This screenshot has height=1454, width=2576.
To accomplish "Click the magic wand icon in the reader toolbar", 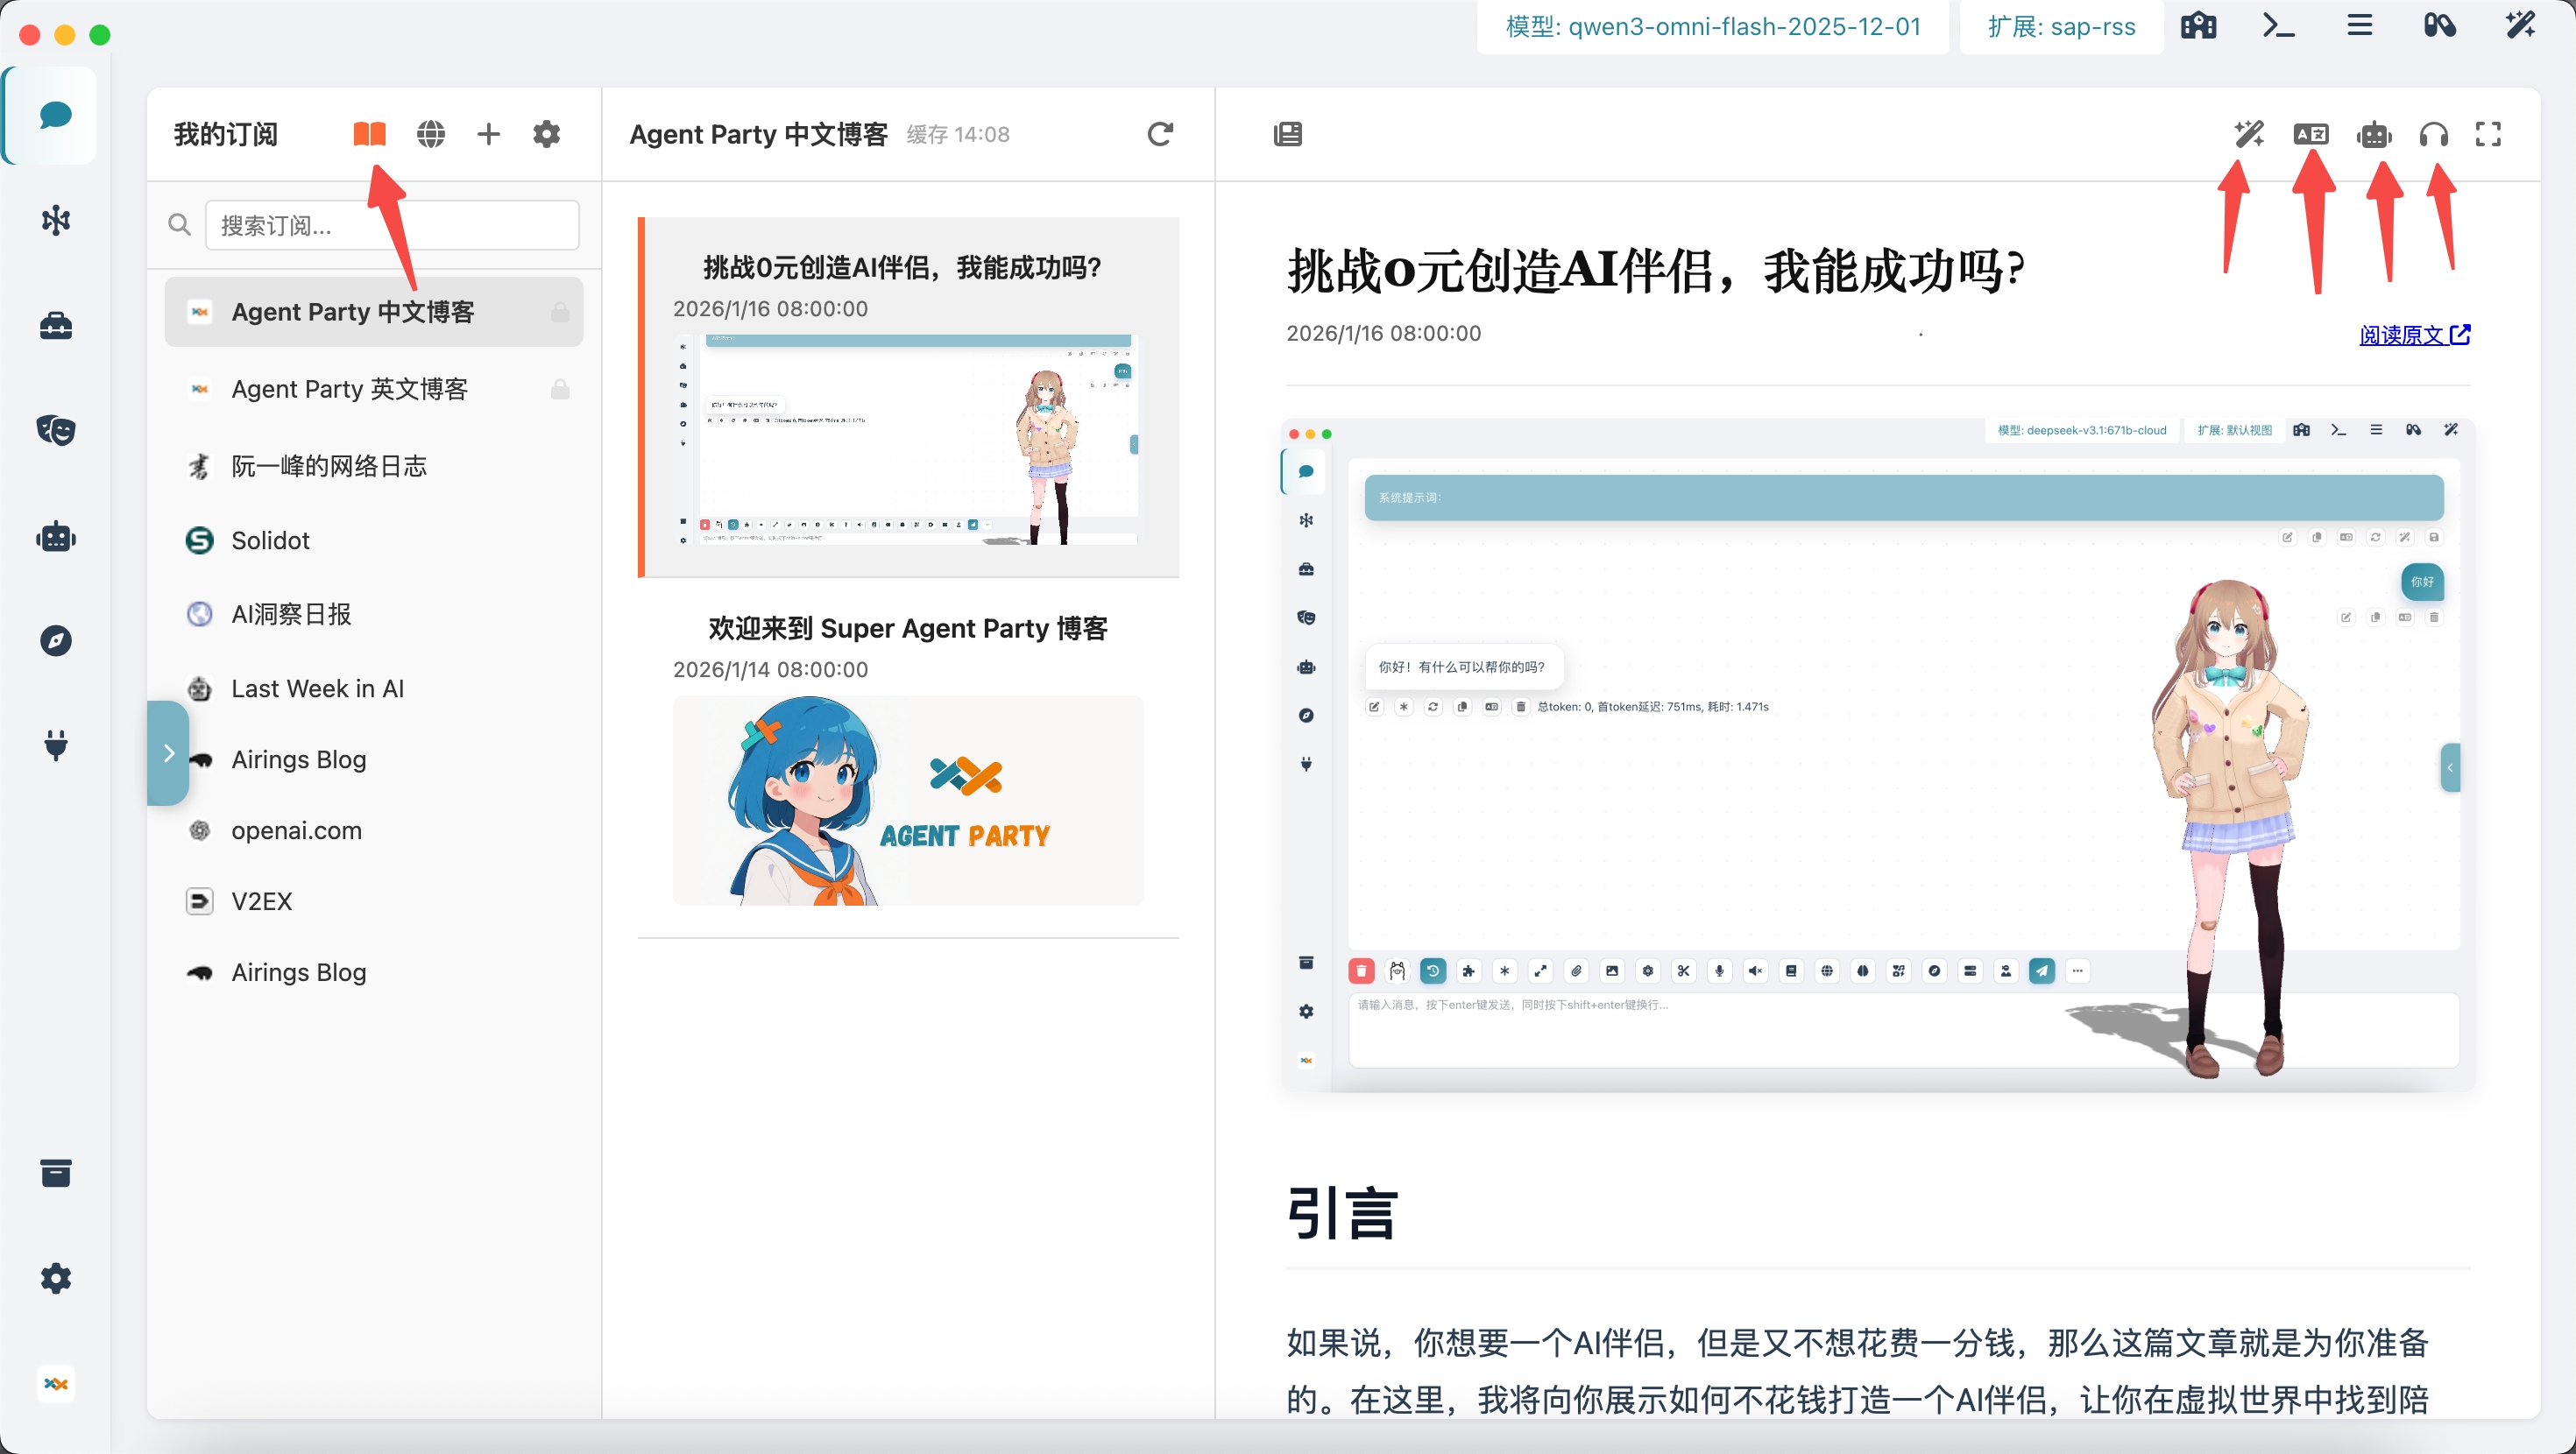I will coord(2249,134).
